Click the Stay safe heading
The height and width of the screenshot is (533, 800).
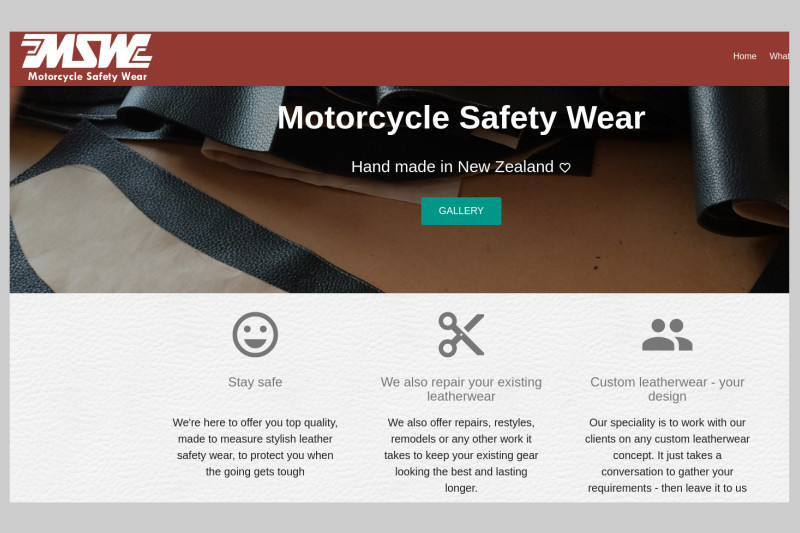coord(255,382)
